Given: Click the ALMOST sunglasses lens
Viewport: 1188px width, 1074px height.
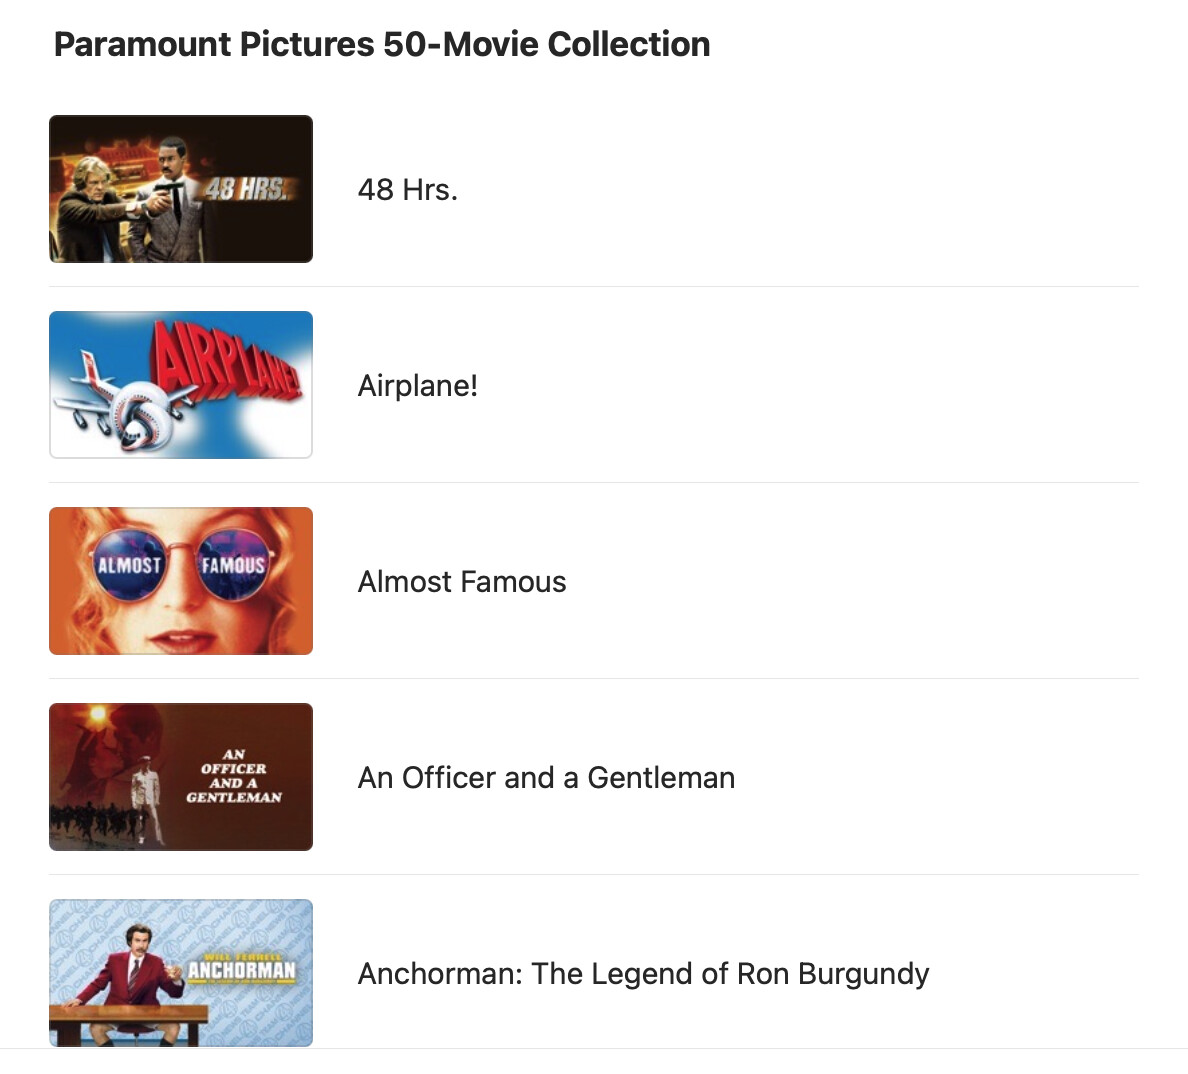Looking at the screenshot, I should pos(129,565).
